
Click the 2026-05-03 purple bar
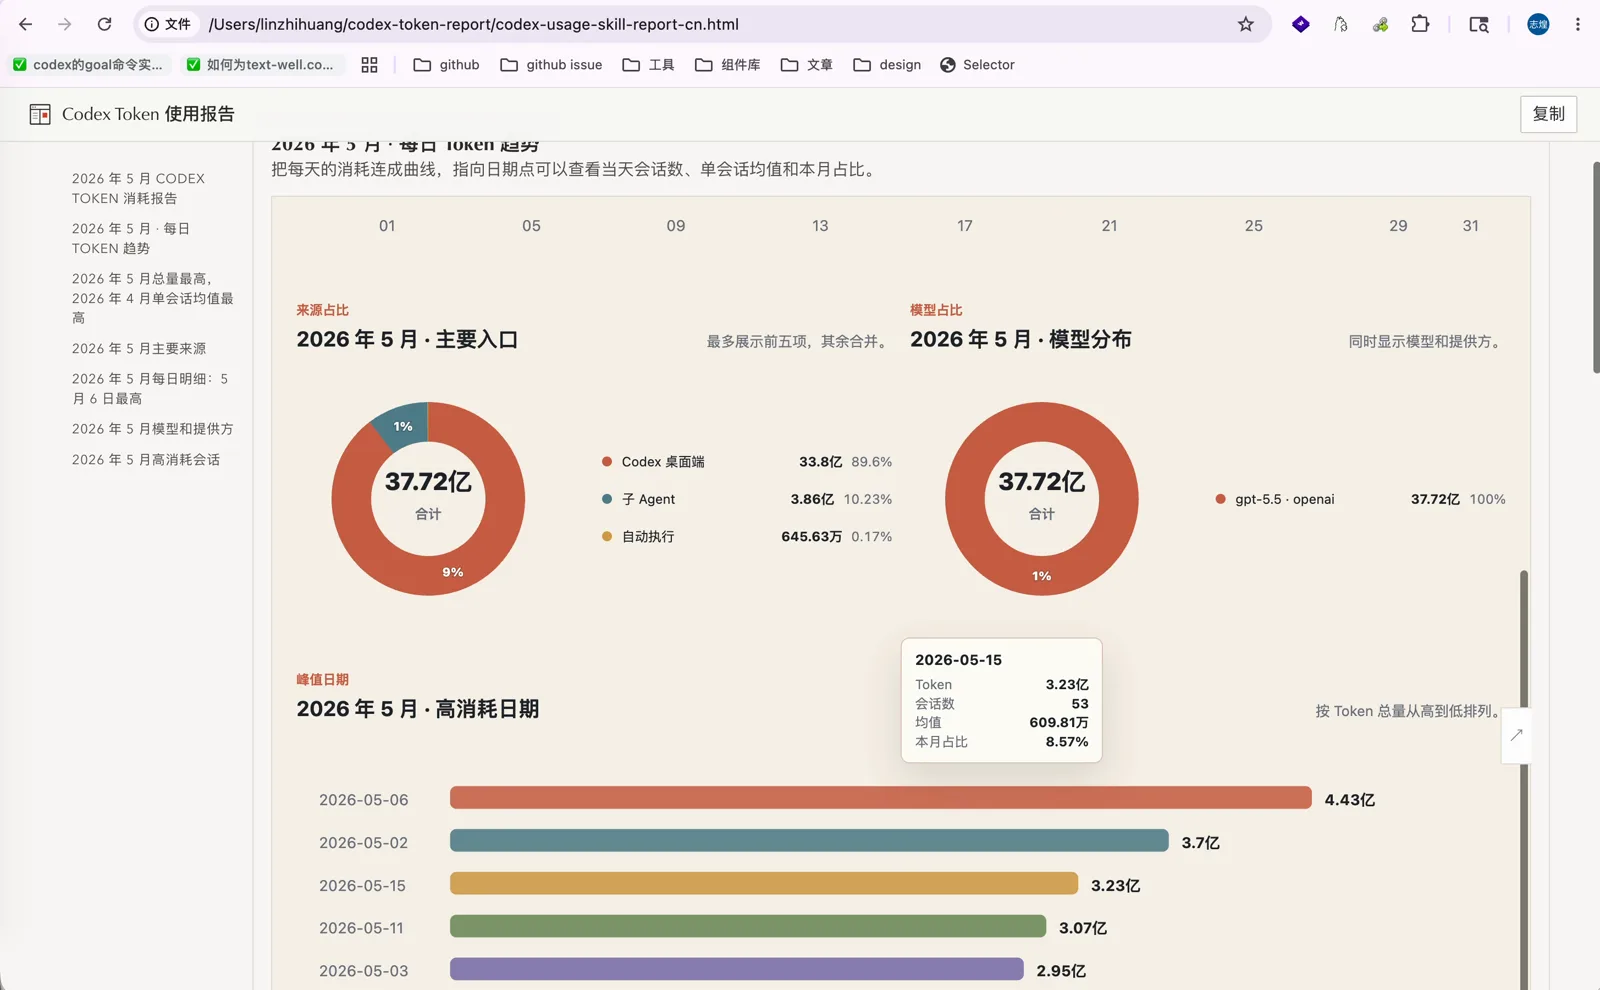click(x=737, y=969)
